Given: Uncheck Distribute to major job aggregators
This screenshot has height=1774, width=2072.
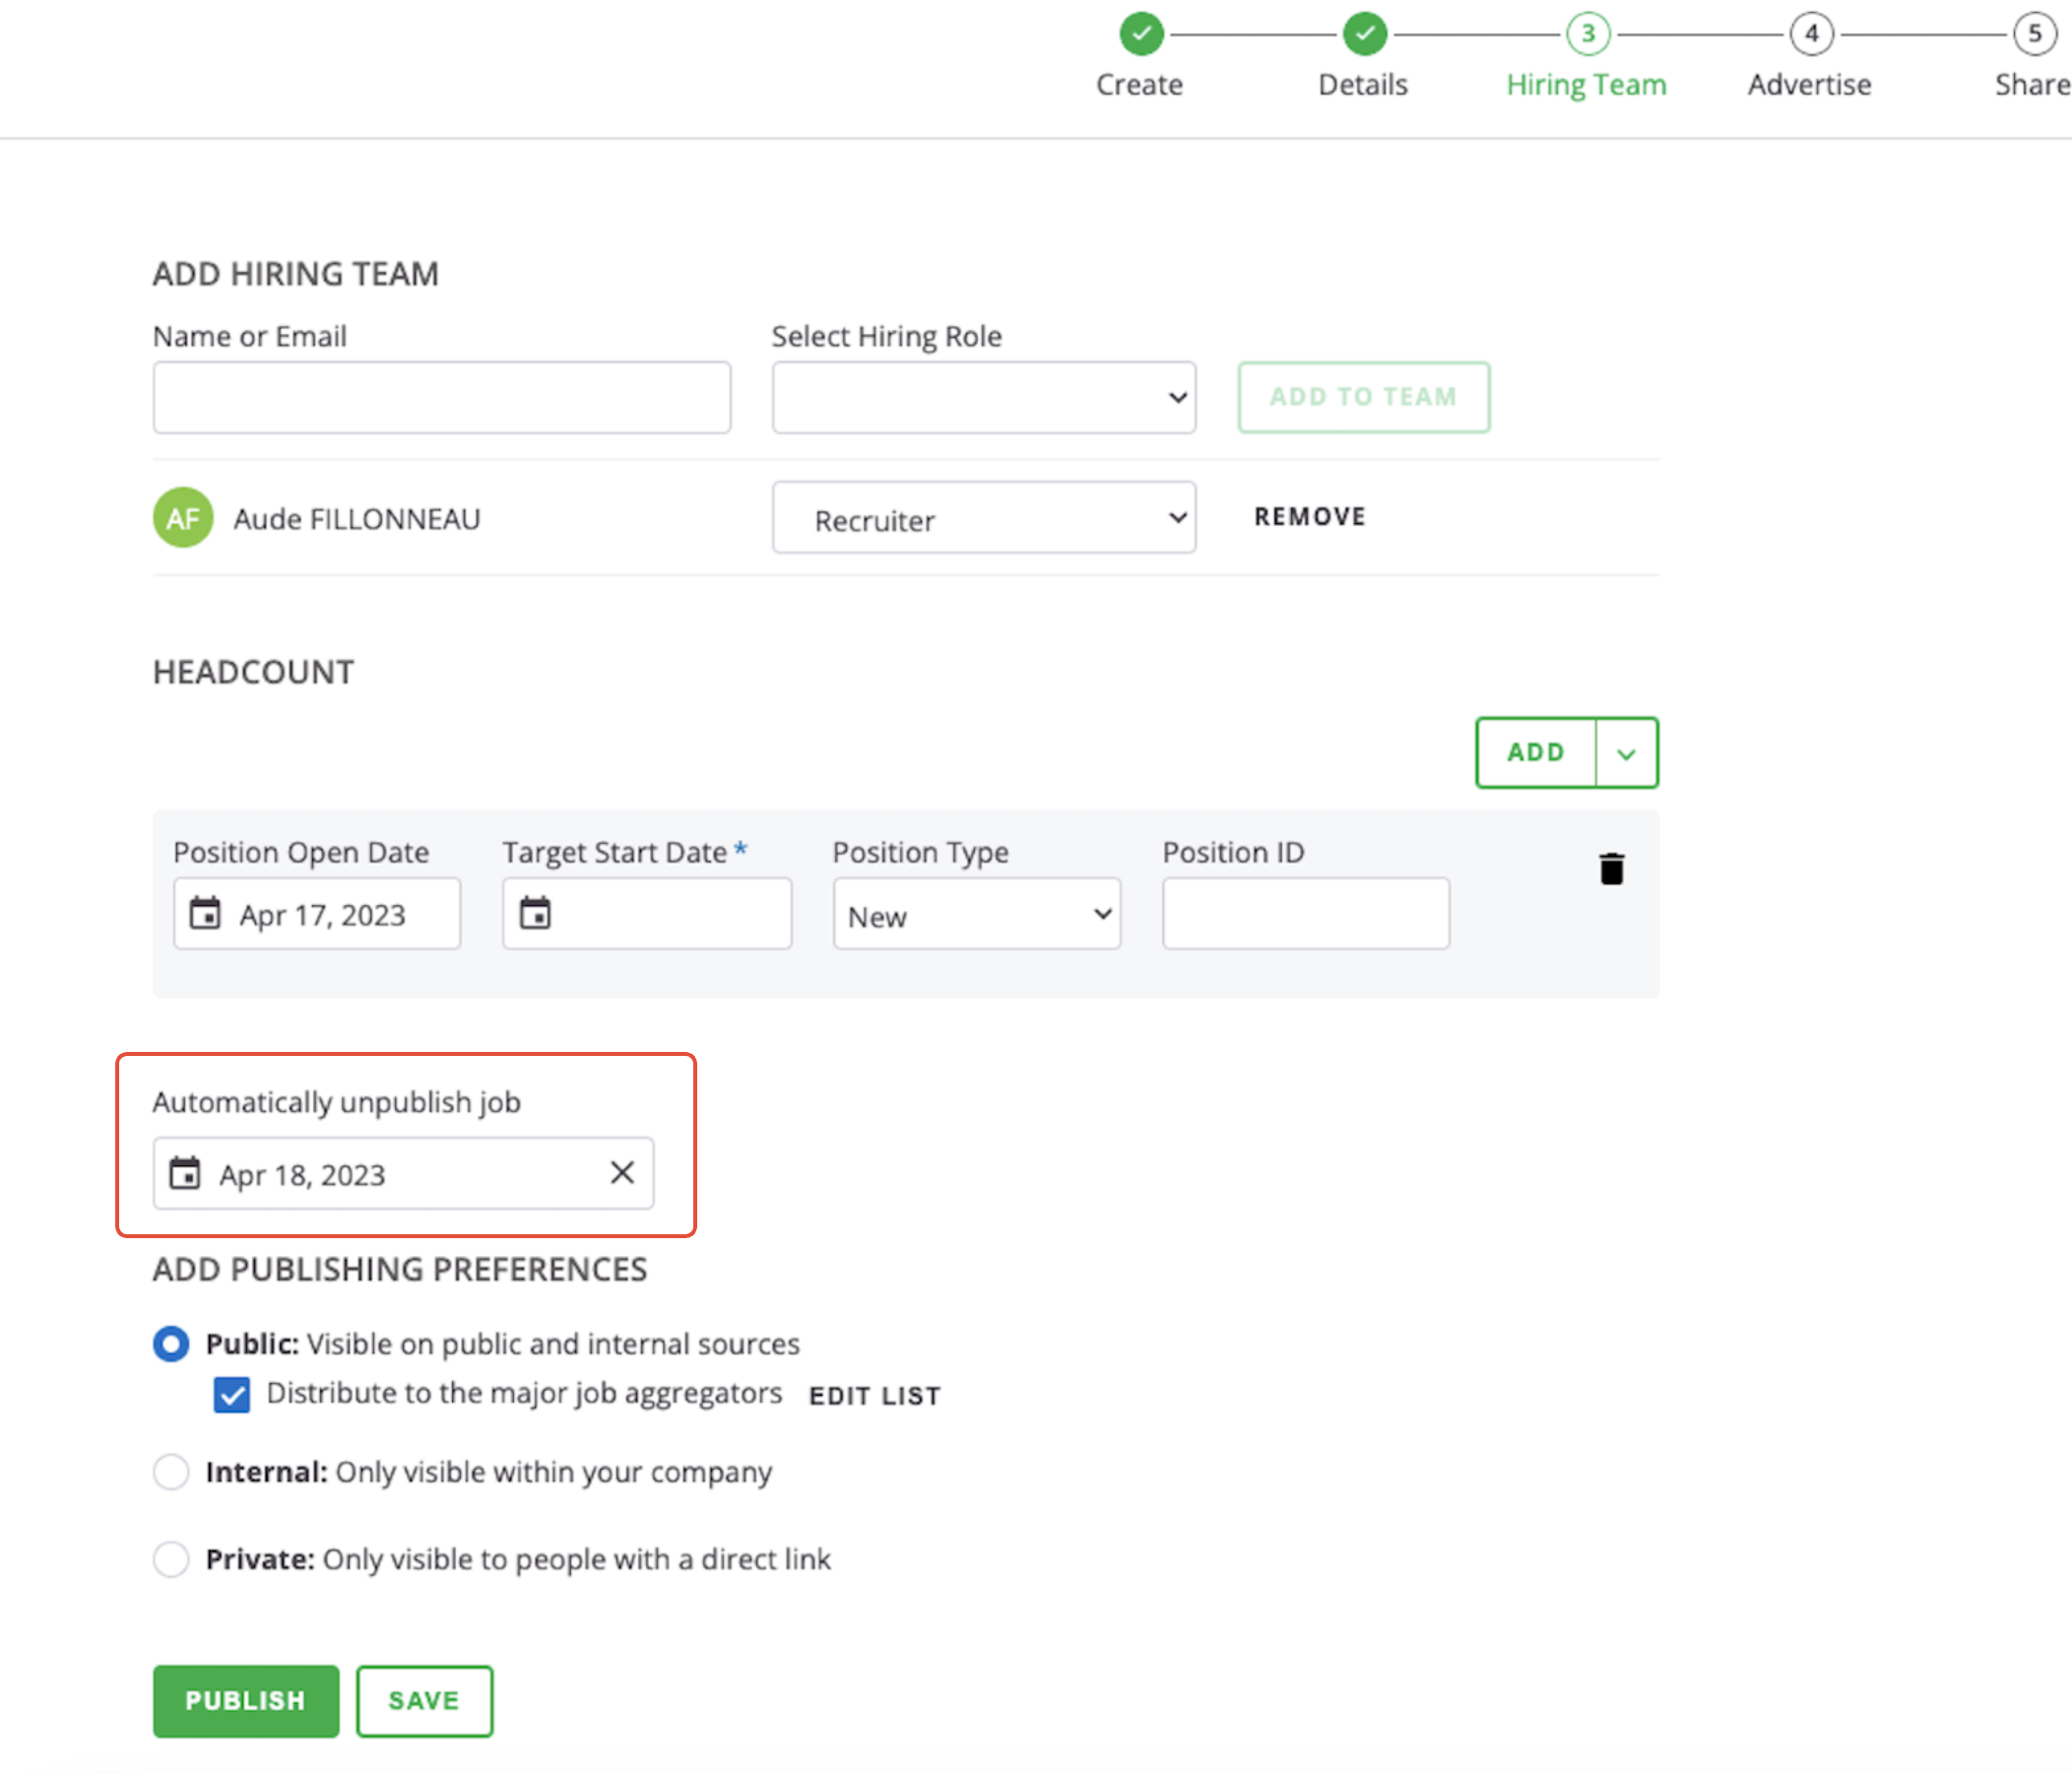Looking at the screenshot, I should tap(232, 1394).
